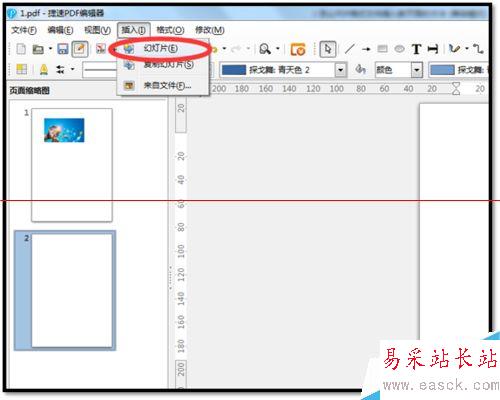Select the horizontal dimension line tool
The width and height of the screenshot is (500, 400).
pyautogui.click(x=433, y=49)
